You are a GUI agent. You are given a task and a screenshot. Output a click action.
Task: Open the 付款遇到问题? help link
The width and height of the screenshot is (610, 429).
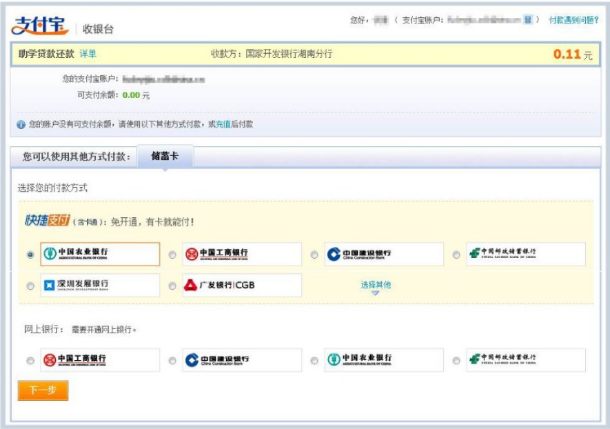click(x=573, y=19)
